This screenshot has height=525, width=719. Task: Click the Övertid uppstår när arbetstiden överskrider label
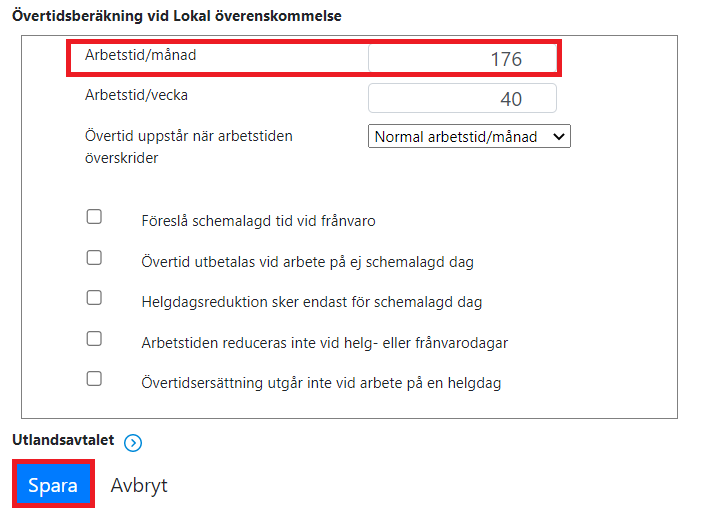pos(188,147)
